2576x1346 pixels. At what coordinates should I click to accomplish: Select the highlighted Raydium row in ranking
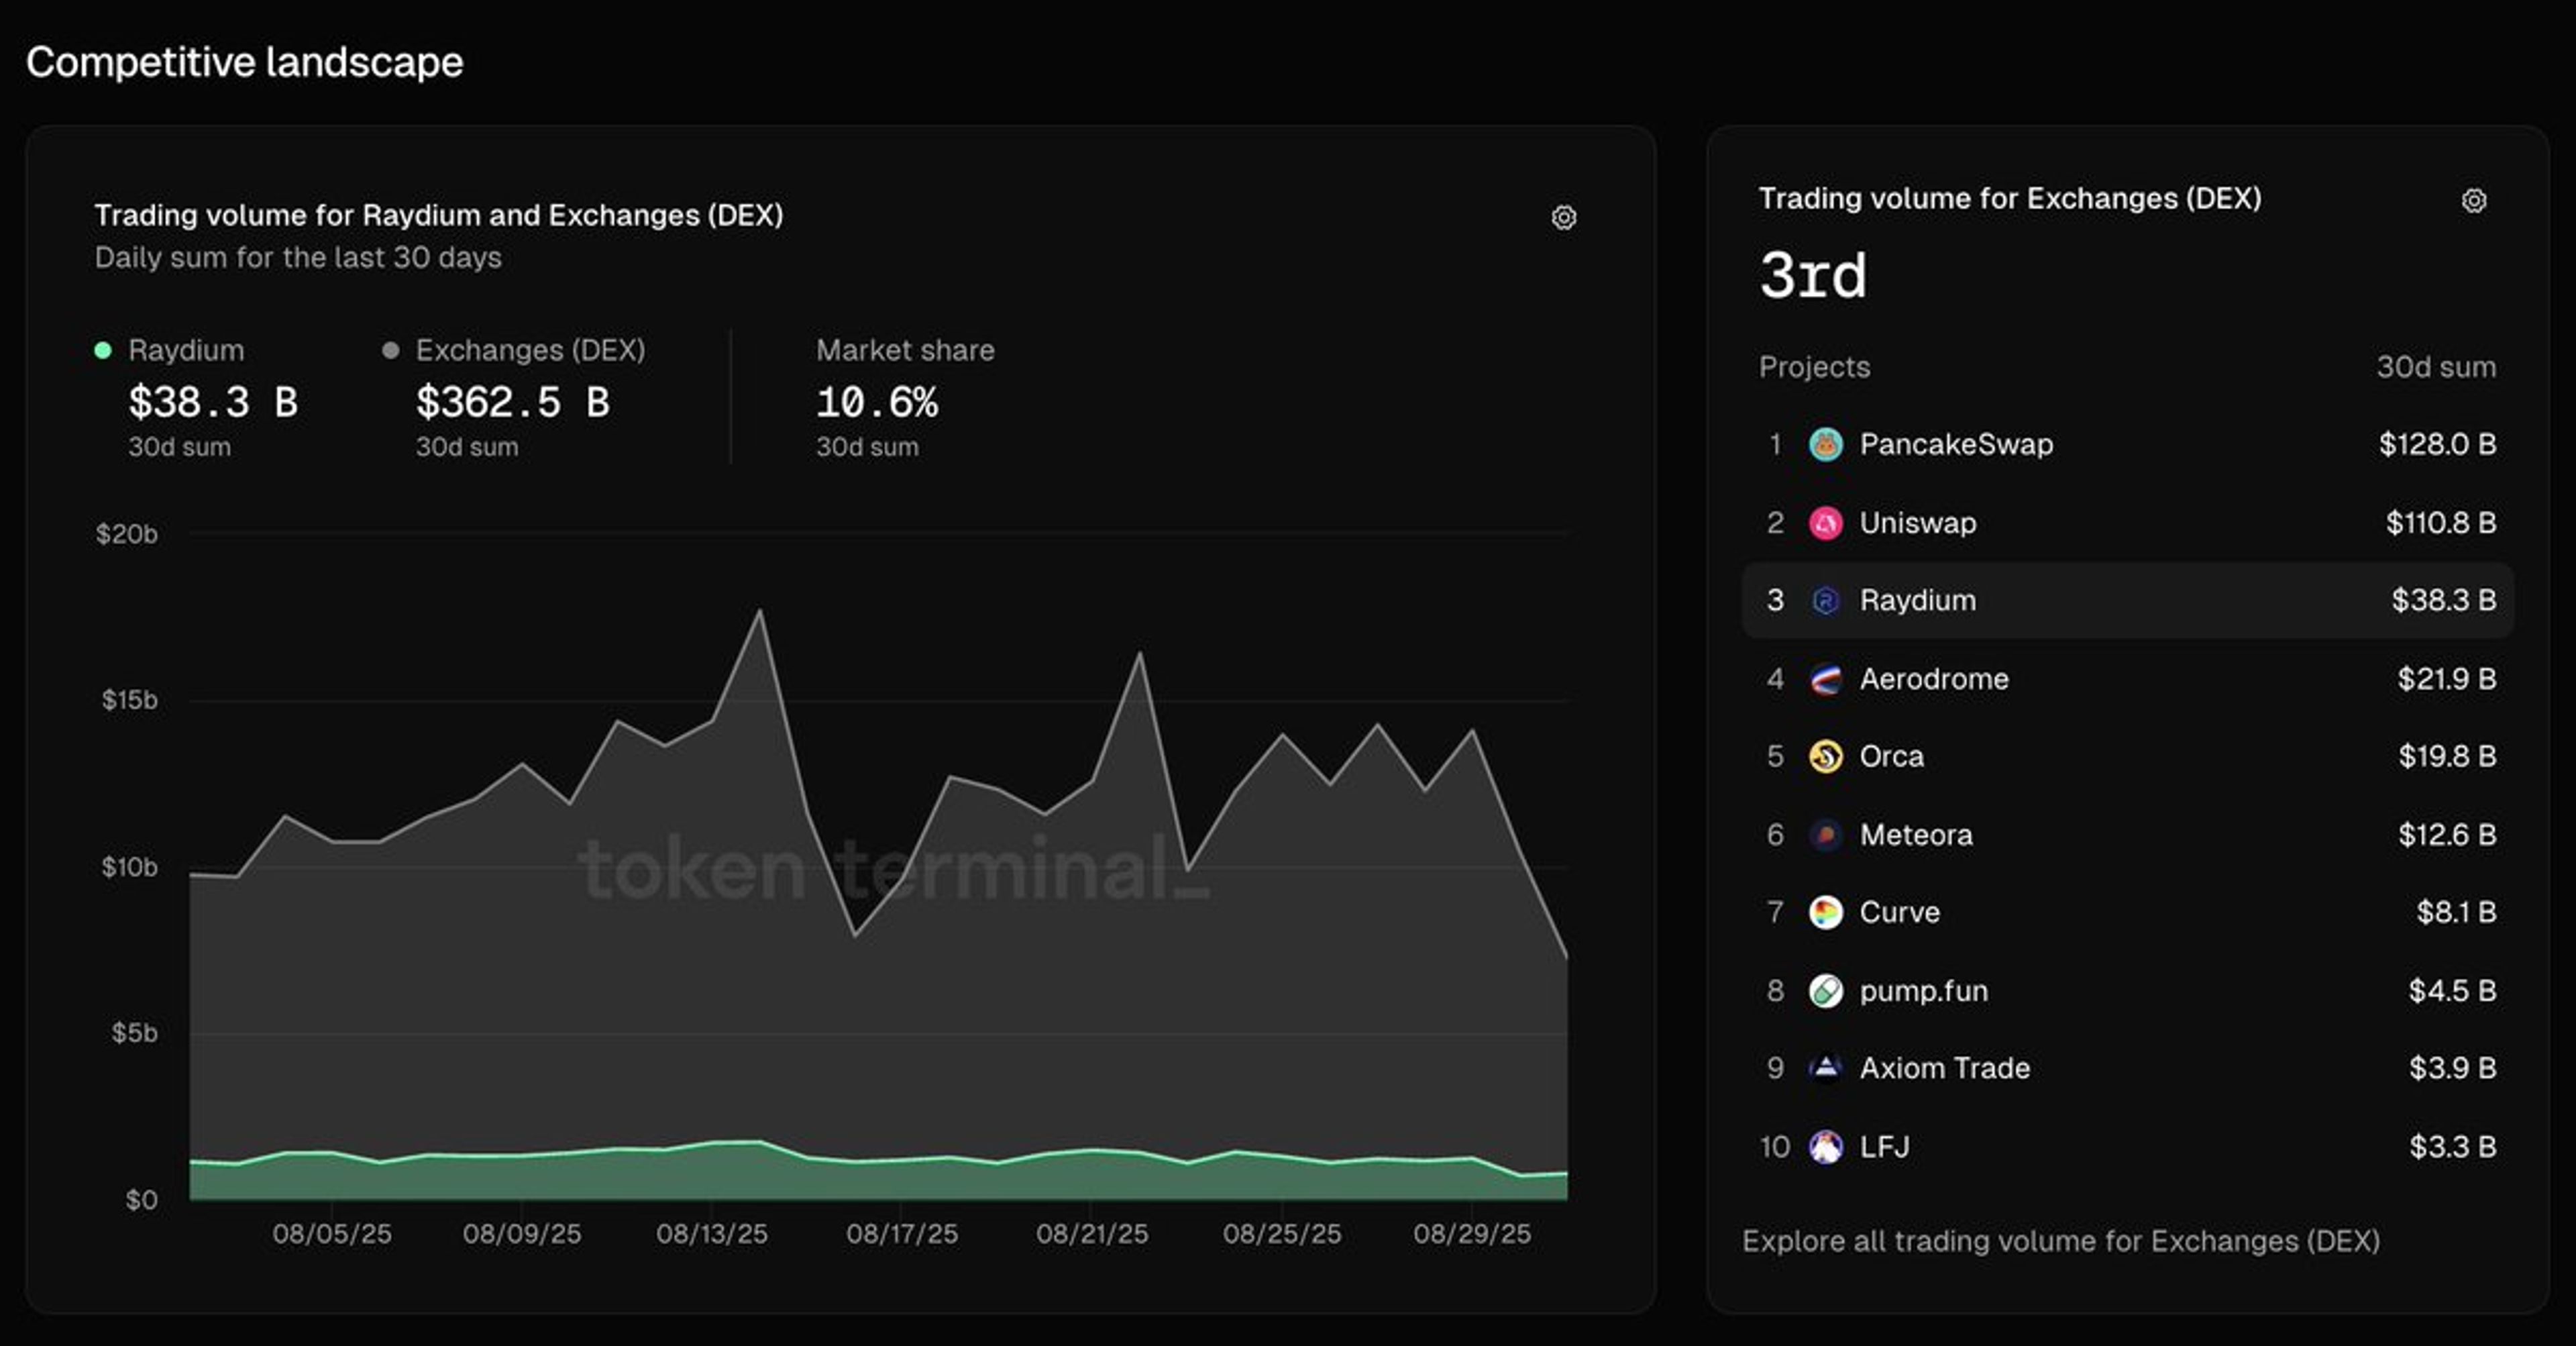(2128, 601)
